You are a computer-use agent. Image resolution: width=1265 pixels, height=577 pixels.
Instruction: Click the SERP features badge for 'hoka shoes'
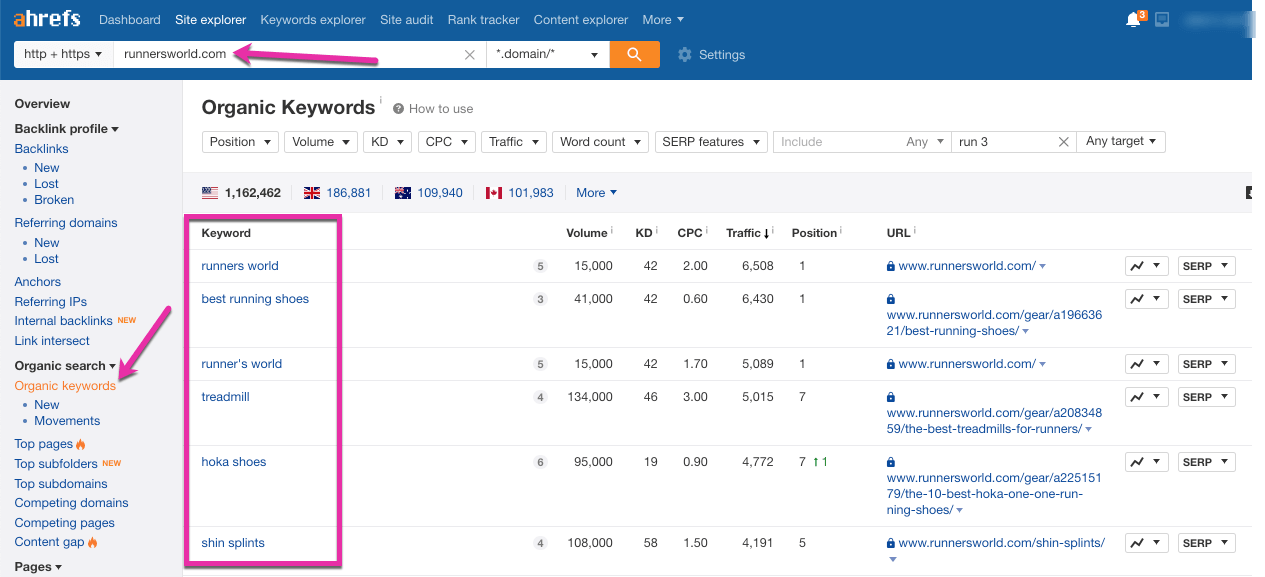540,463
